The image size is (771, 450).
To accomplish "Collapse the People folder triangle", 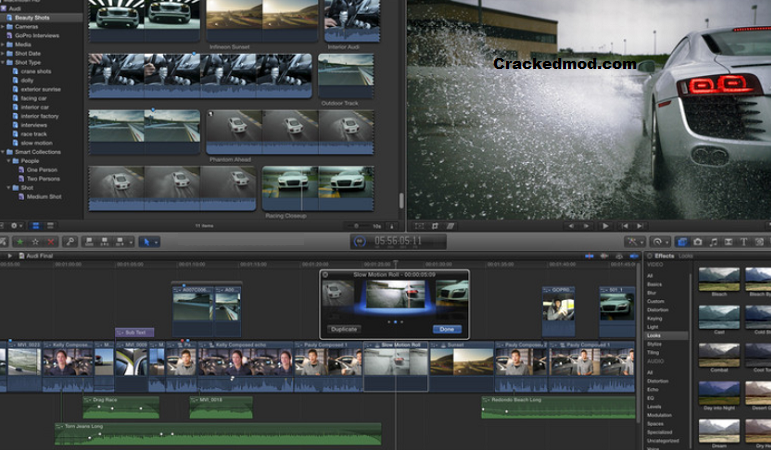I will pyautogui.click(x=8, y=161).
